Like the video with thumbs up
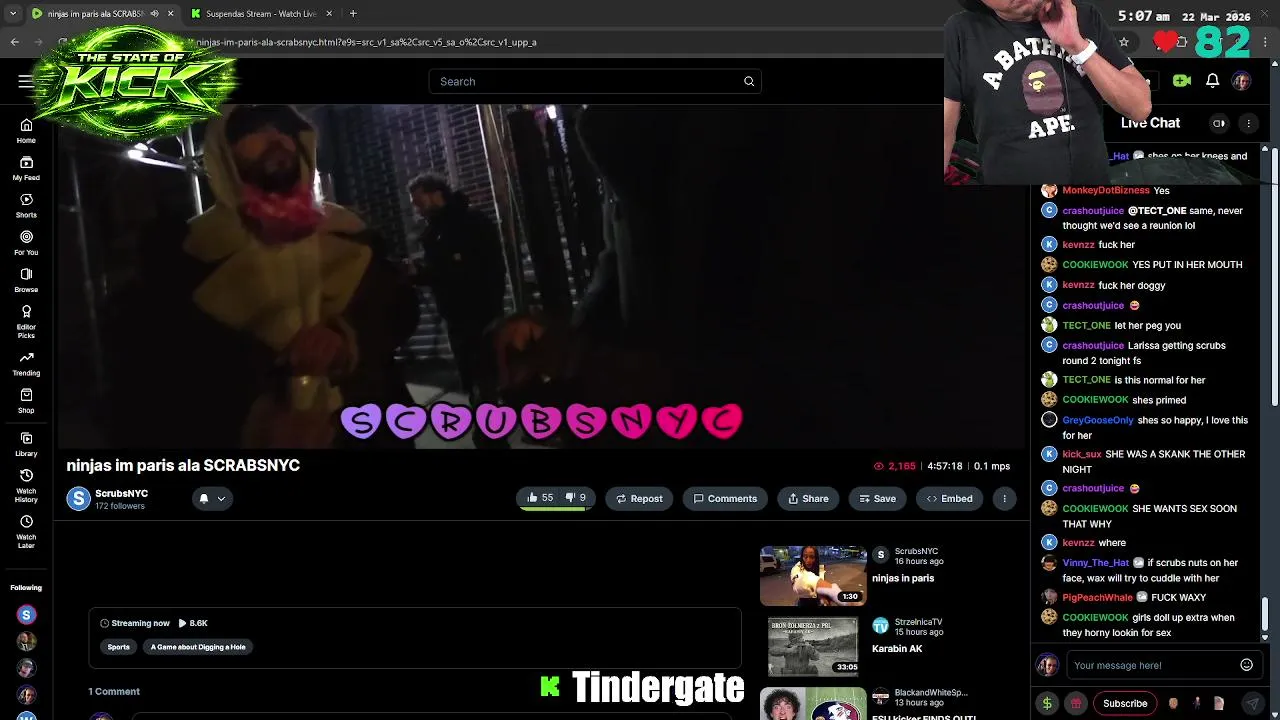Viewport: 1280px width, 720px height. (540, 498)
